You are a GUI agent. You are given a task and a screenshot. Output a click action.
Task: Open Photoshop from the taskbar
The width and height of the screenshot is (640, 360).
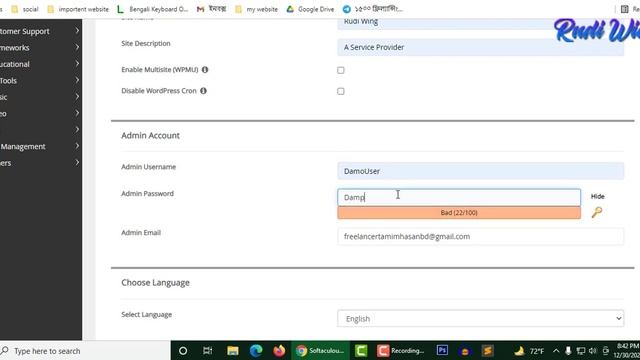(442, 351)
